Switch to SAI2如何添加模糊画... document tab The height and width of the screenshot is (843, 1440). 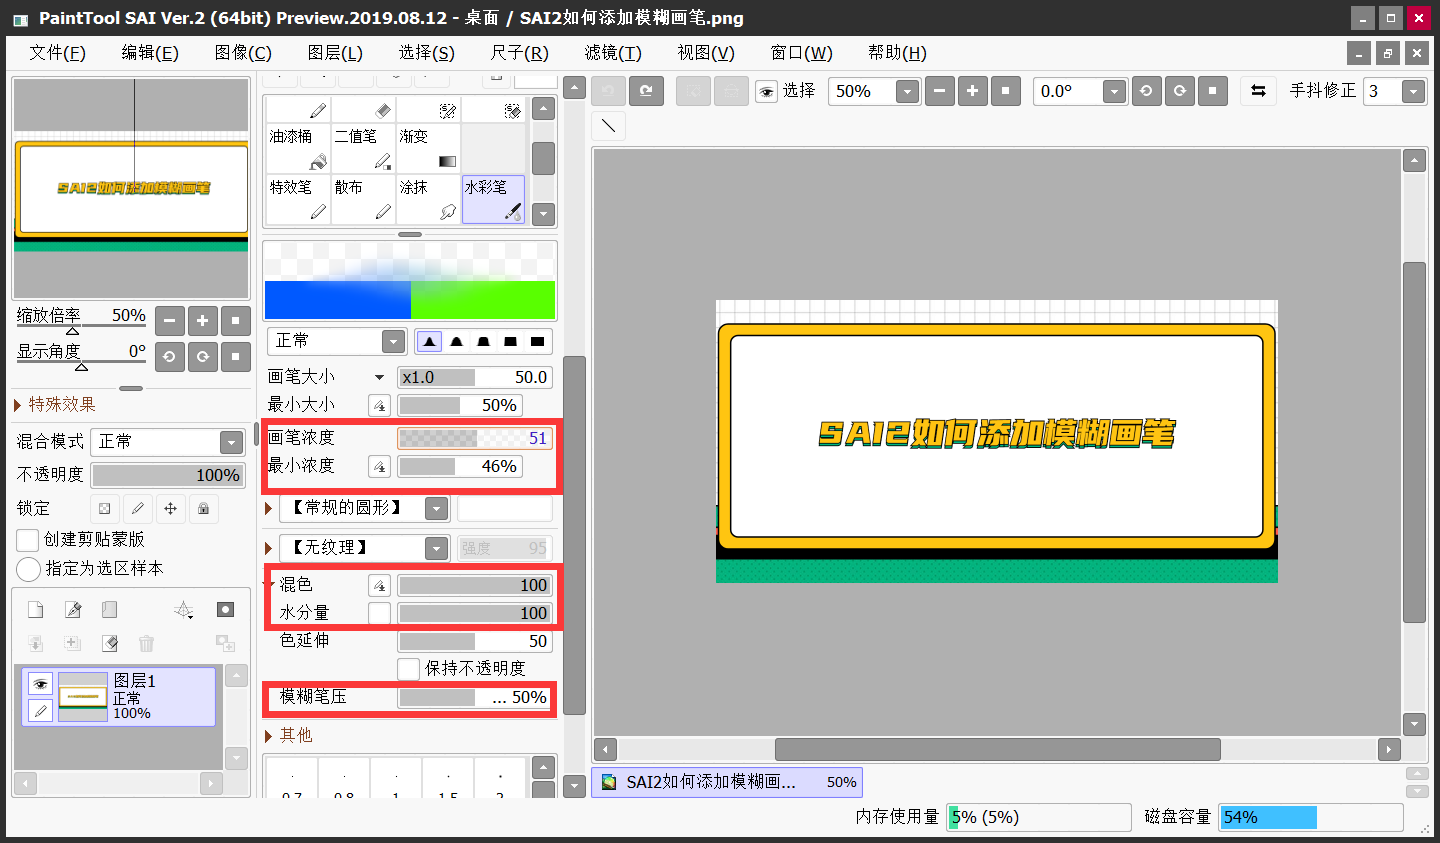click(727, 782)
